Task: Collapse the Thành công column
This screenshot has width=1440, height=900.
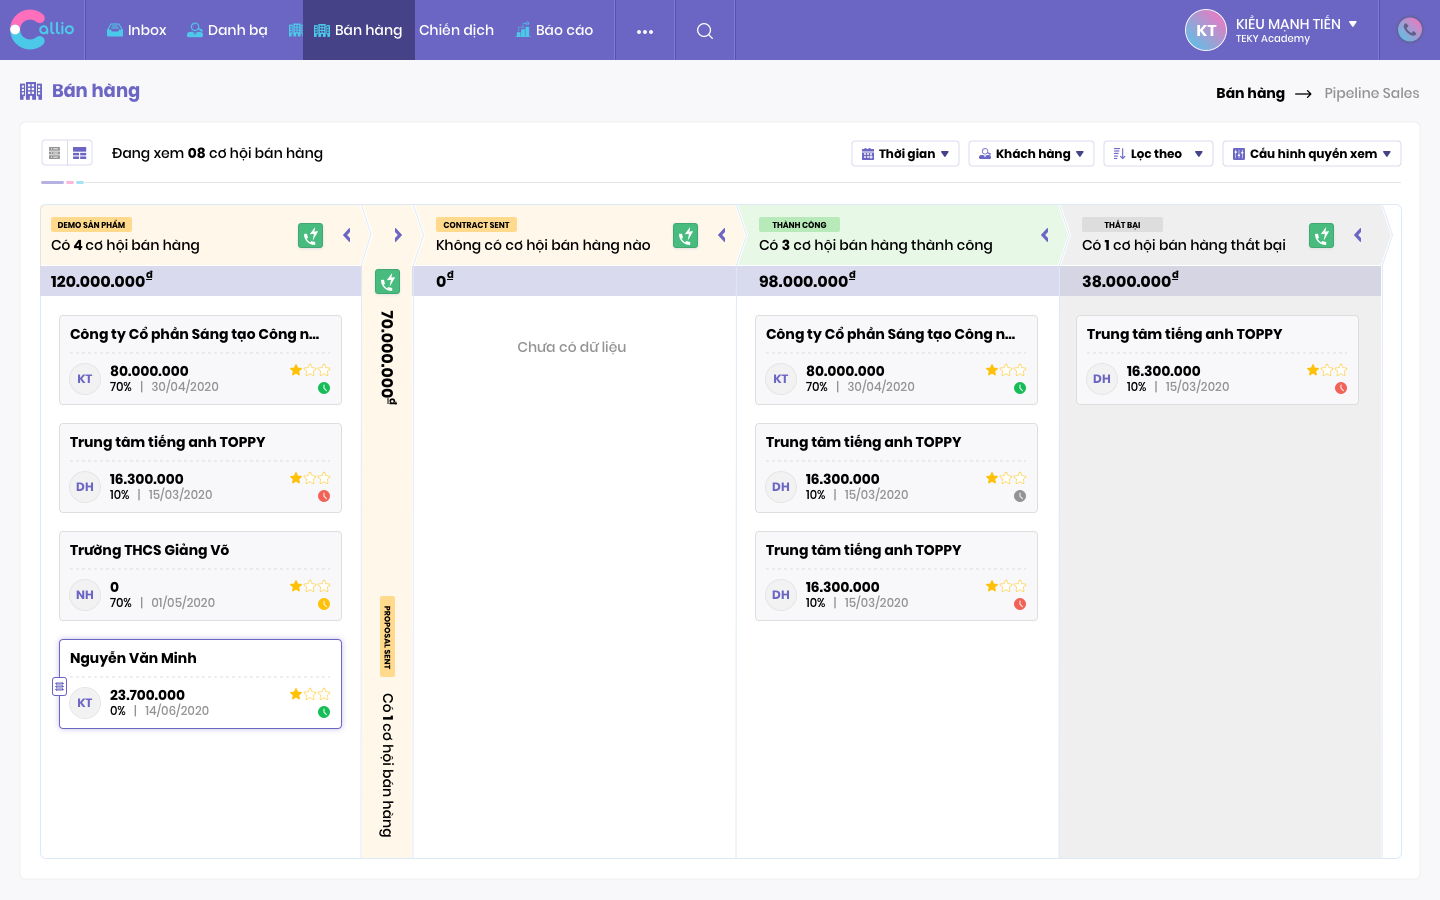Action: (1045, 236)
